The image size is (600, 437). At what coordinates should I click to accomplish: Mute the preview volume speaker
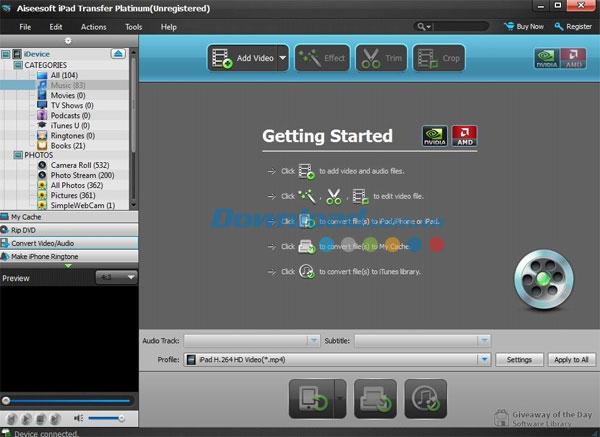point(79,417)
